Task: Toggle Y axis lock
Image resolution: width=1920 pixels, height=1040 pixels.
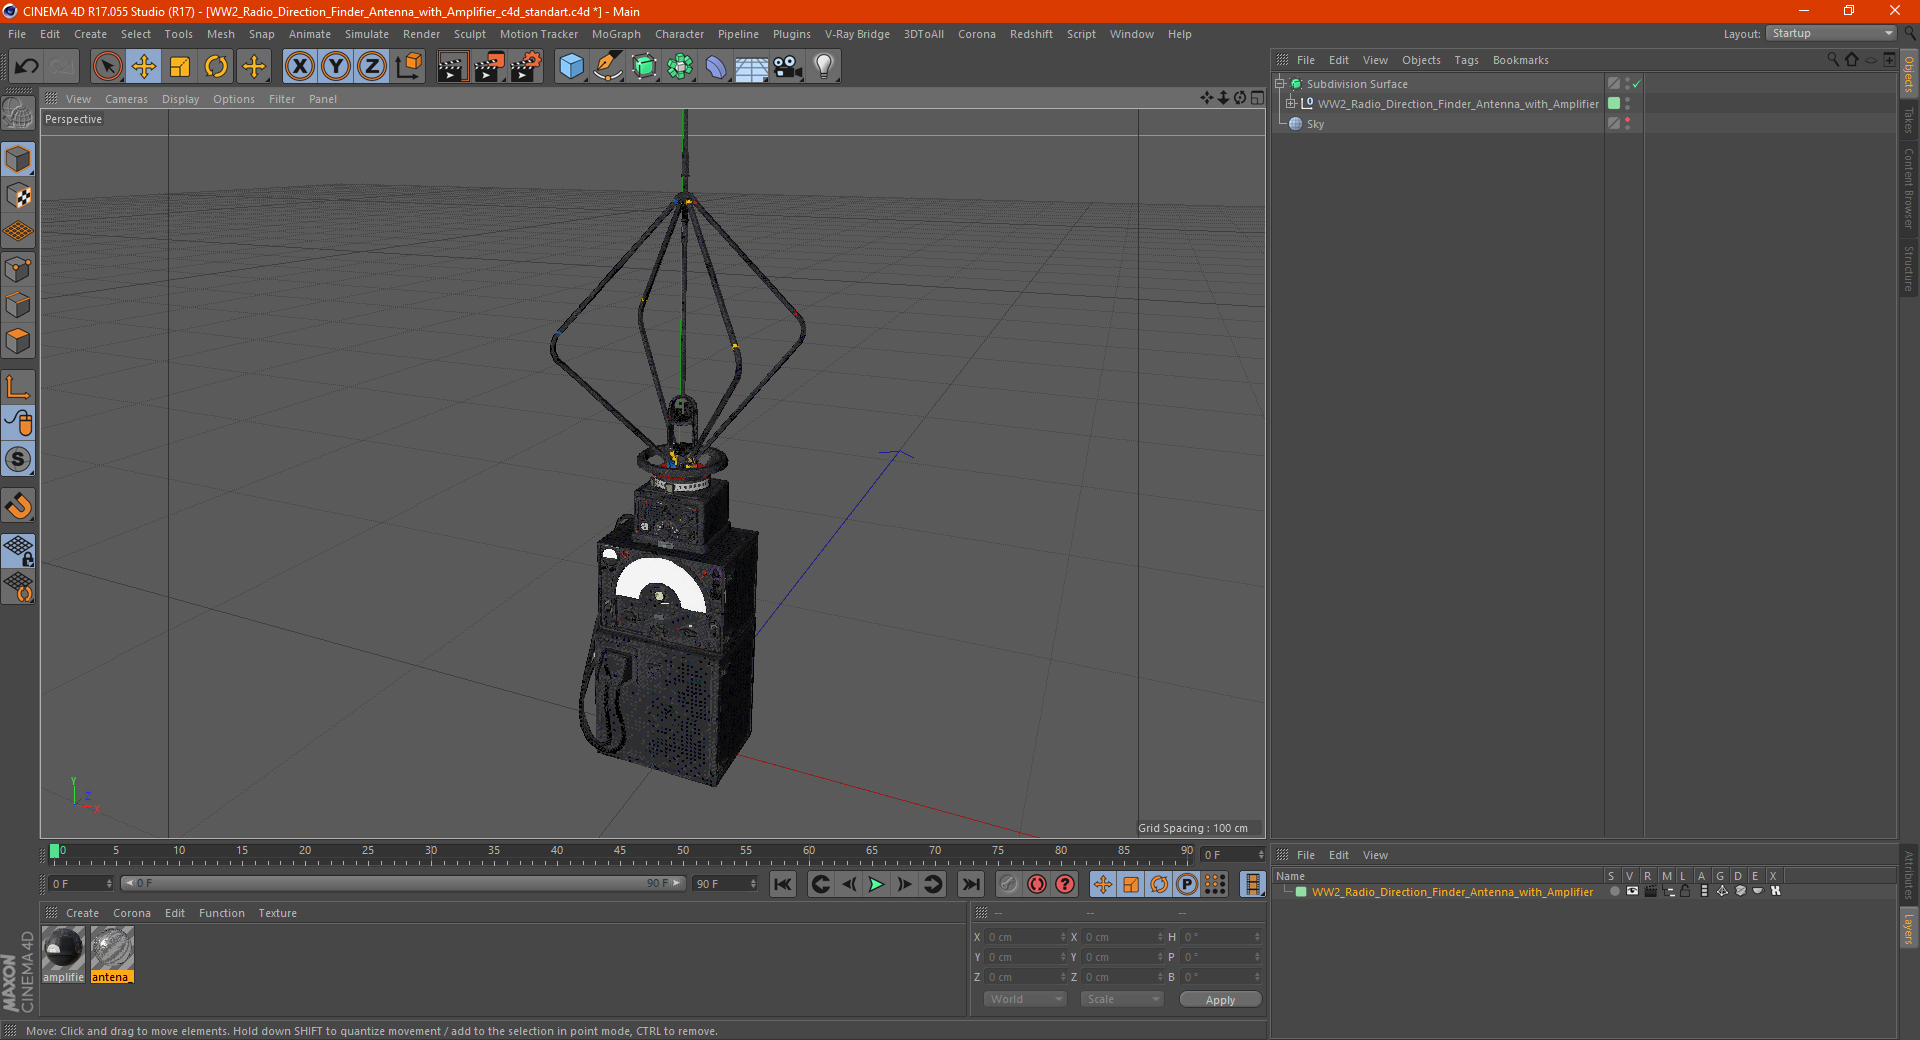Action: pos(336,67)
